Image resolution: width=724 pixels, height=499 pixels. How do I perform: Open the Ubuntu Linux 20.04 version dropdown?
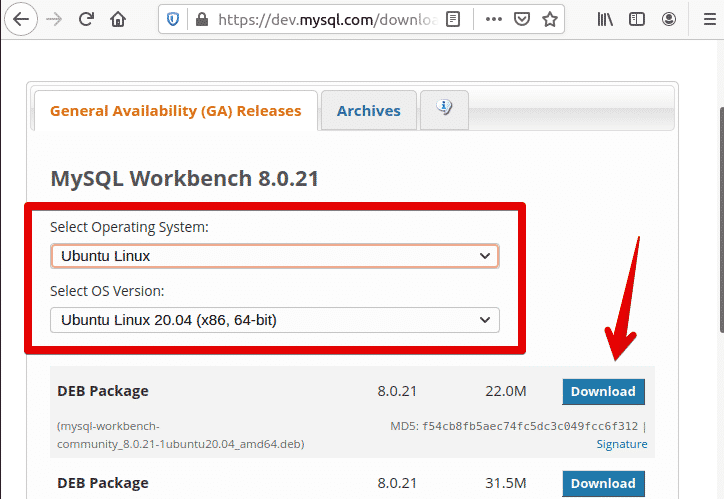(275, 320)
